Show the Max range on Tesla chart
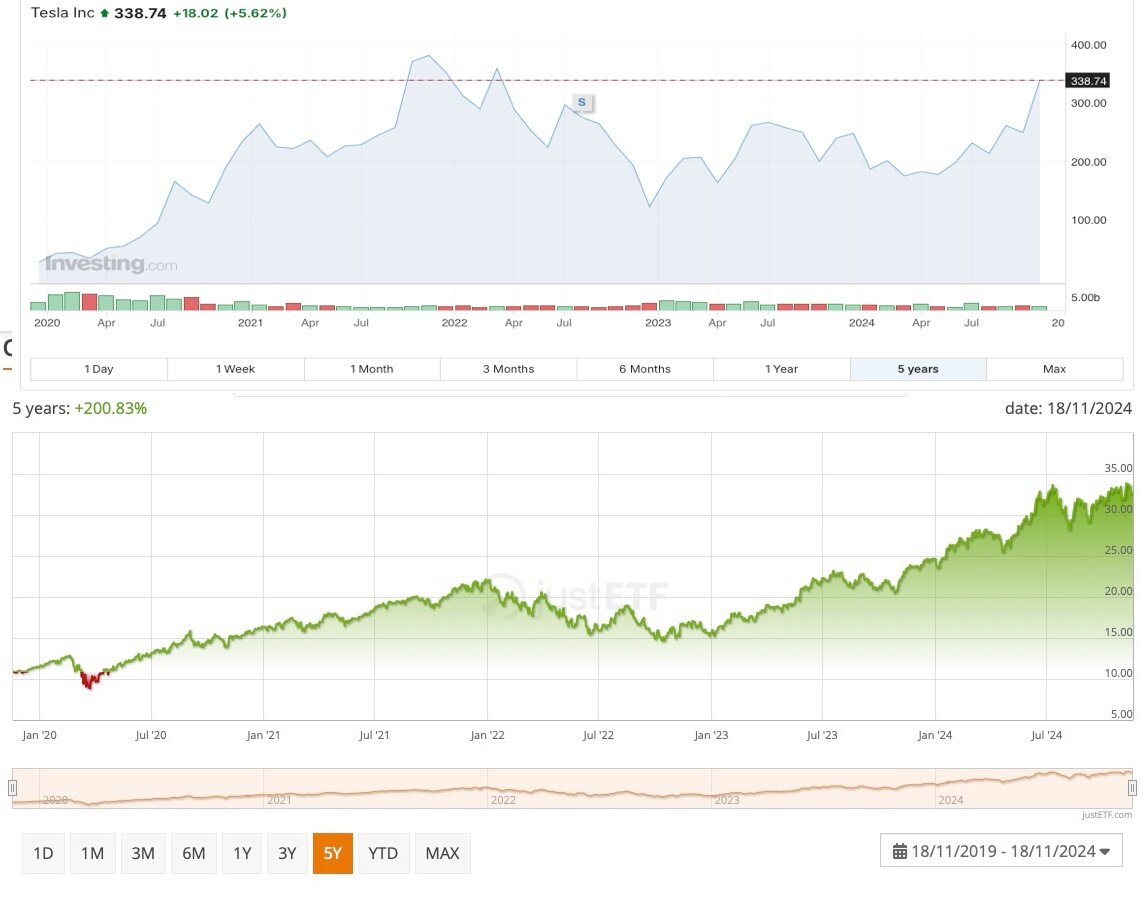Image resolution: width=1143 pixels, height=900 pixels. [x=1054, y=369]
